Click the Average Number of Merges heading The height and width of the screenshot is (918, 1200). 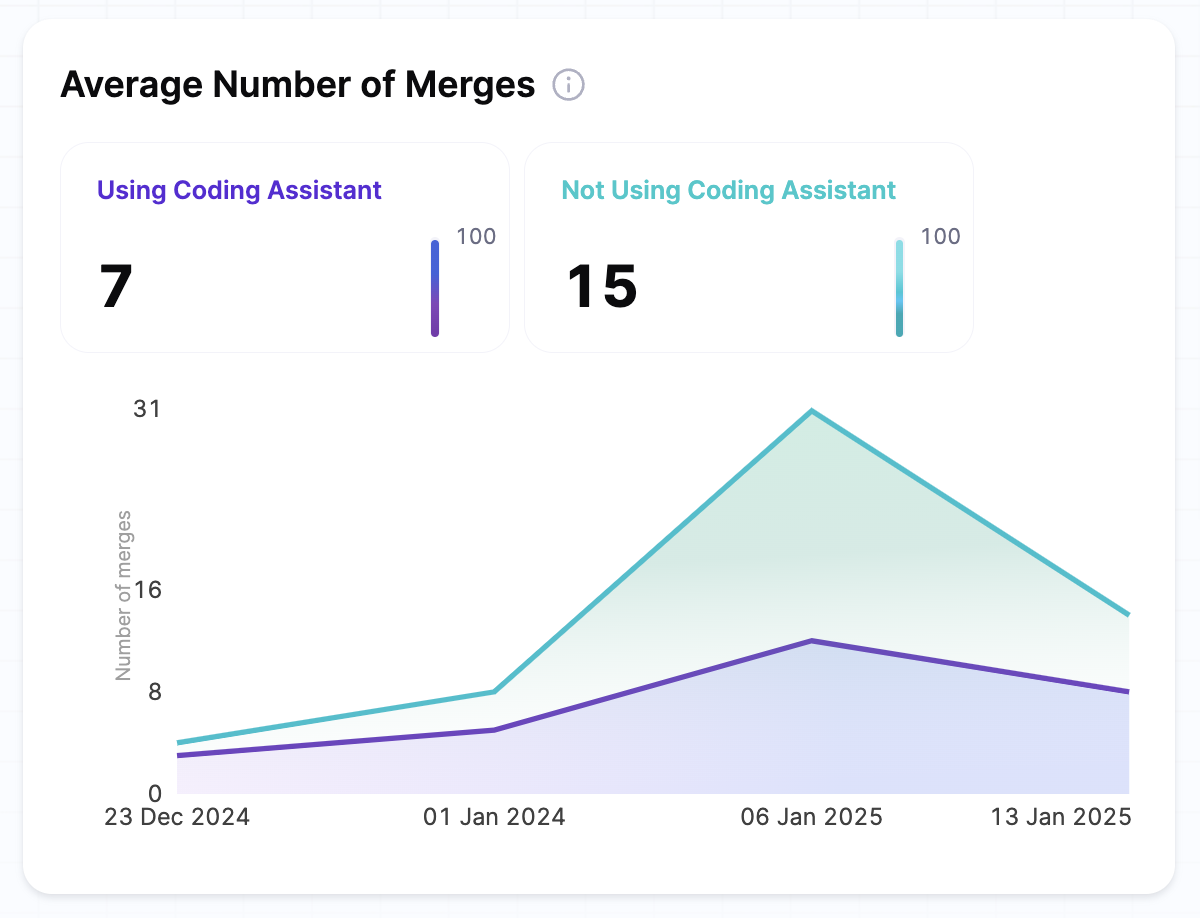click(x=298, y=85)
